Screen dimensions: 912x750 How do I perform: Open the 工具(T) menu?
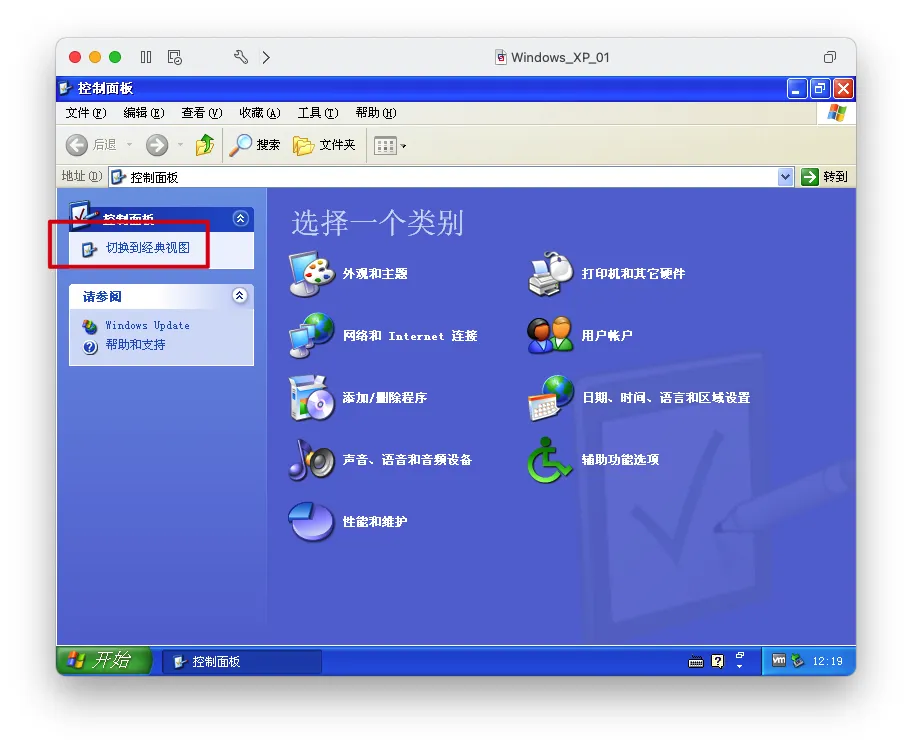coord(318,113)
